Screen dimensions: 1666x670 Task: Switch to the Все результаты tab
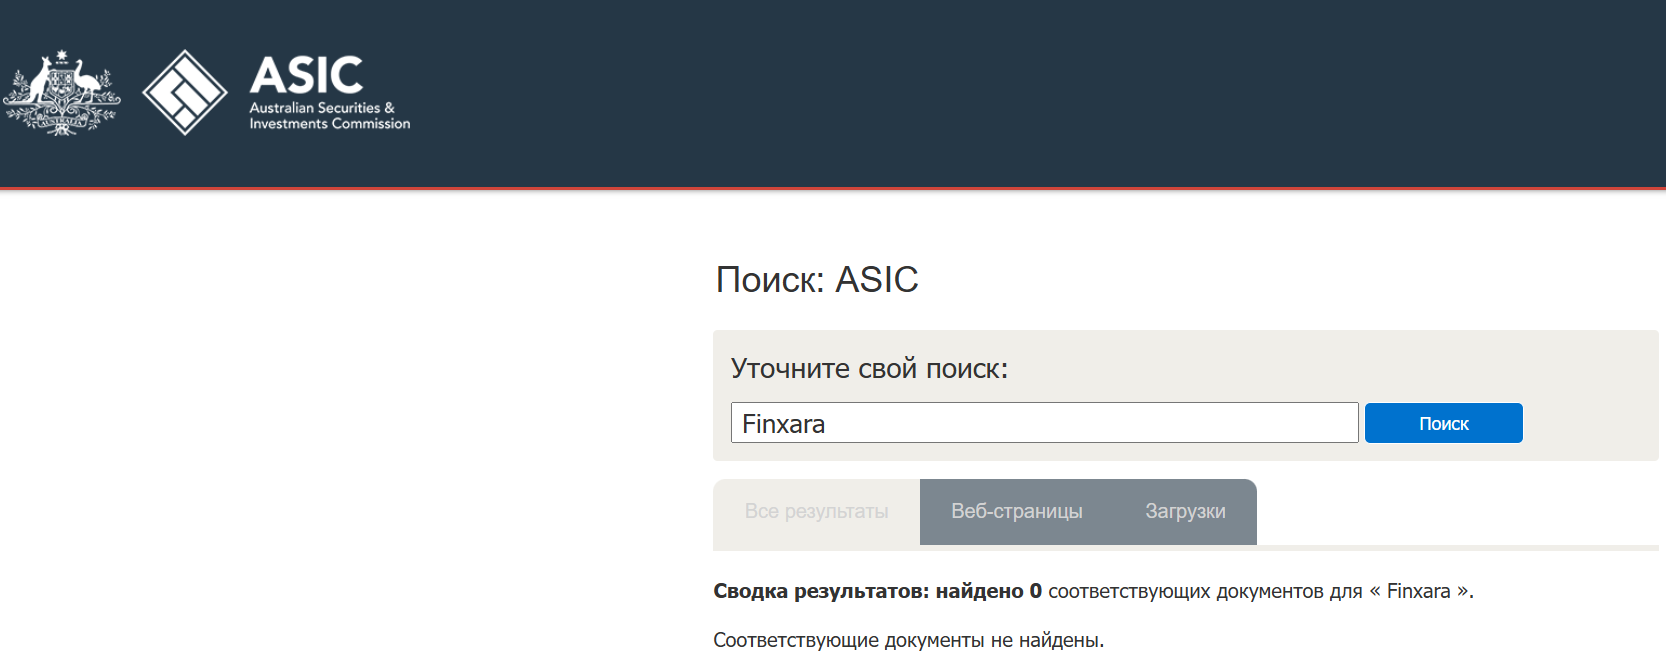point(816,512)
